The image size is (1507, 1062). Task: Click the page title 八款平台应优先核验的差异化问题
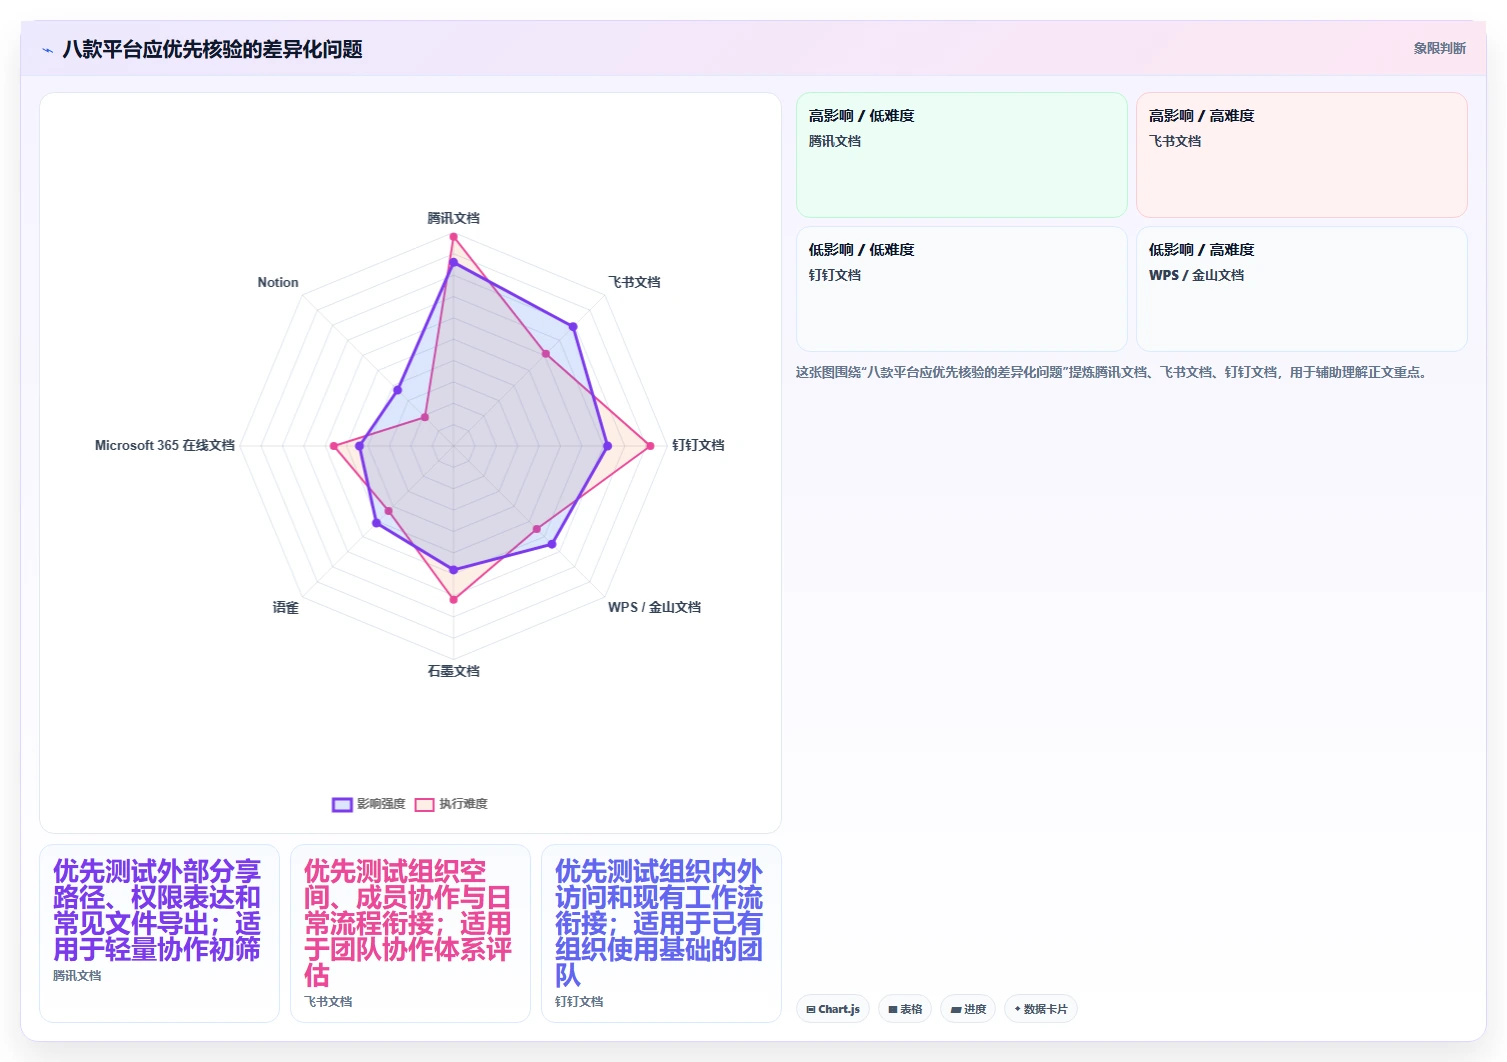212,49
